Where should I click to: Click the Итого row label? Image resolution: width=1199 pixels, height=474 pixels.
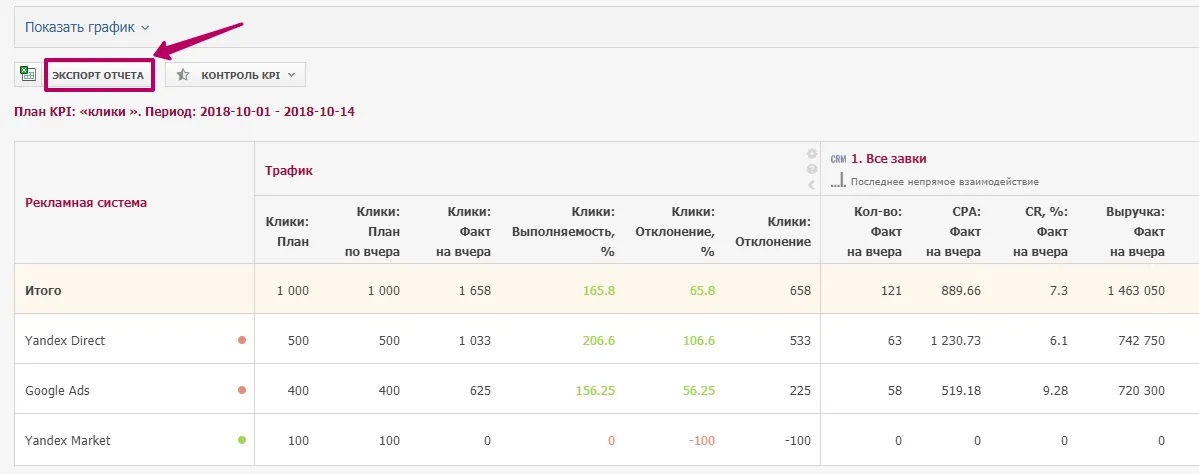[43, 291]
